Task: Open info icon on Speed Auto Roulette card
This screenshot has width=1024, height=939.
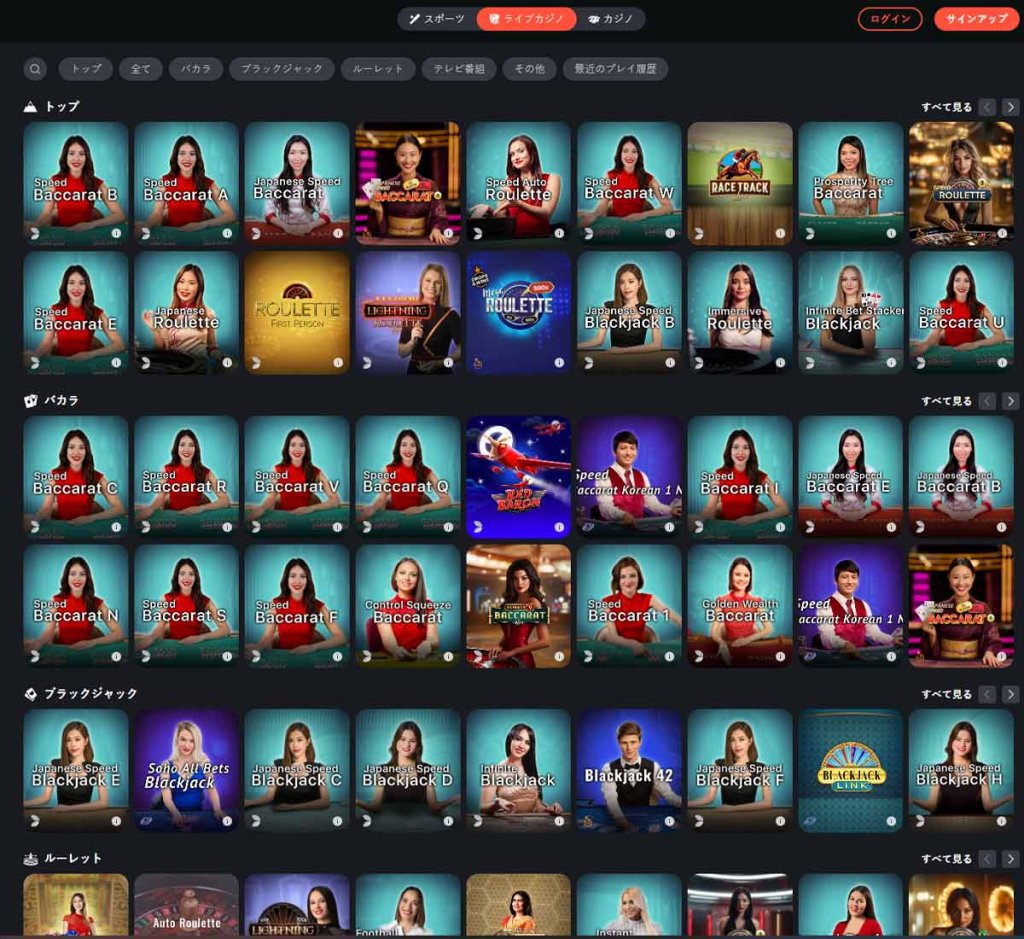Action: [x=559, y=233]
